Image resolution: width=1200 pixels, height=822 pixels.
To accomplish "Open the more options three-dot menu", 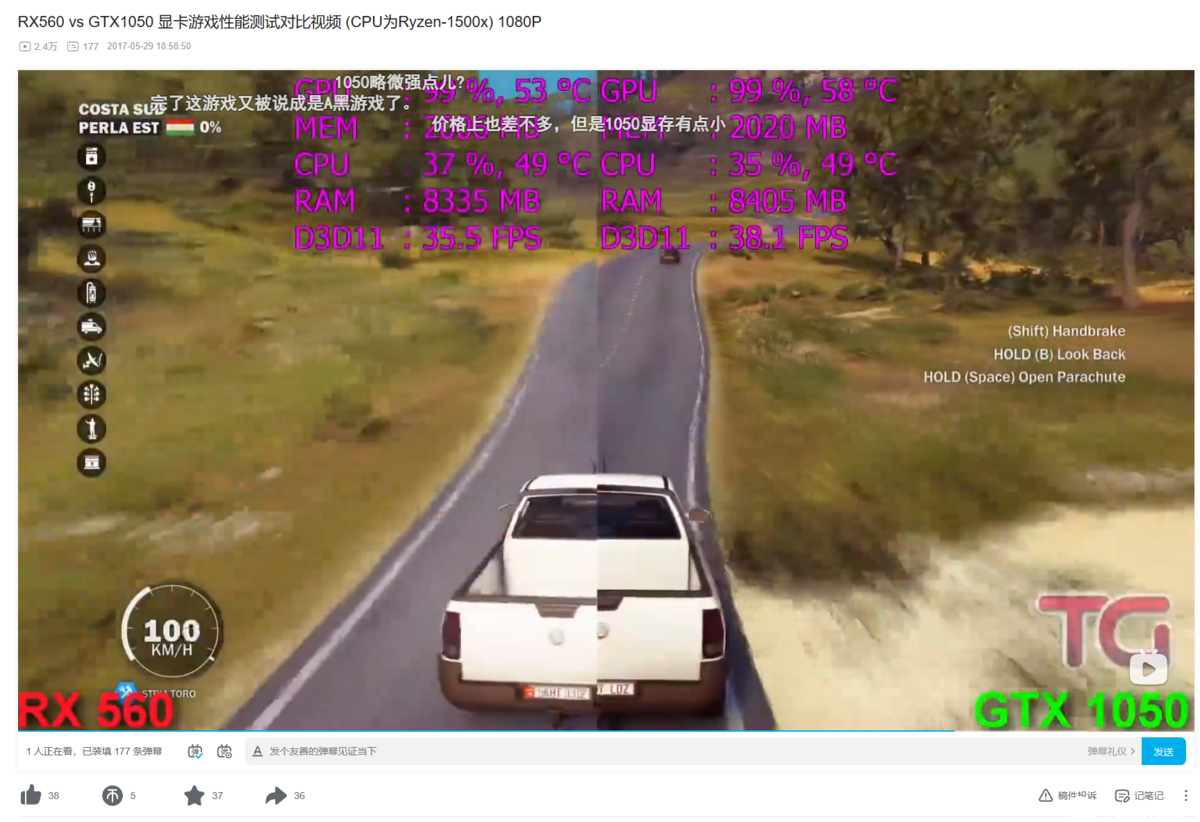I will pos(1186,795).
